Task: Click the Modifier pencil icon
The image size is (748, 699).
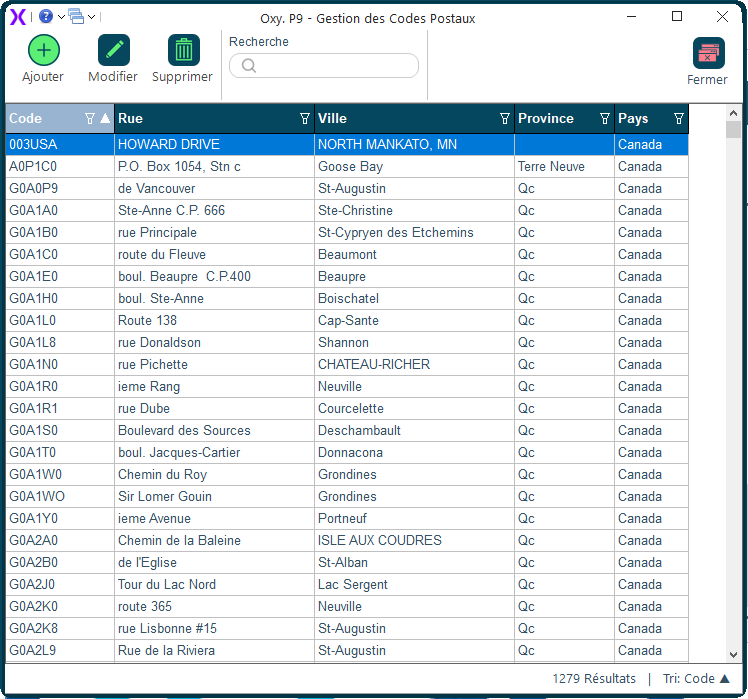Action: pos(114,50)
